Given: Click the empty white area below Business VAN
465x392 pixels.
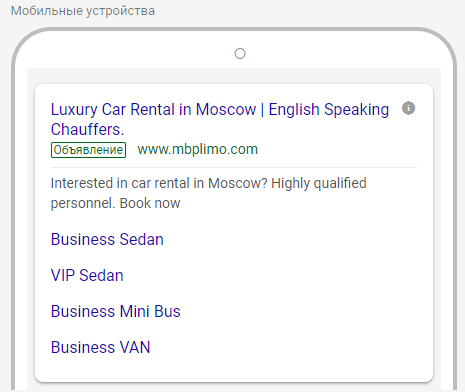Looking at the screenshot, I should pos(234,368).
